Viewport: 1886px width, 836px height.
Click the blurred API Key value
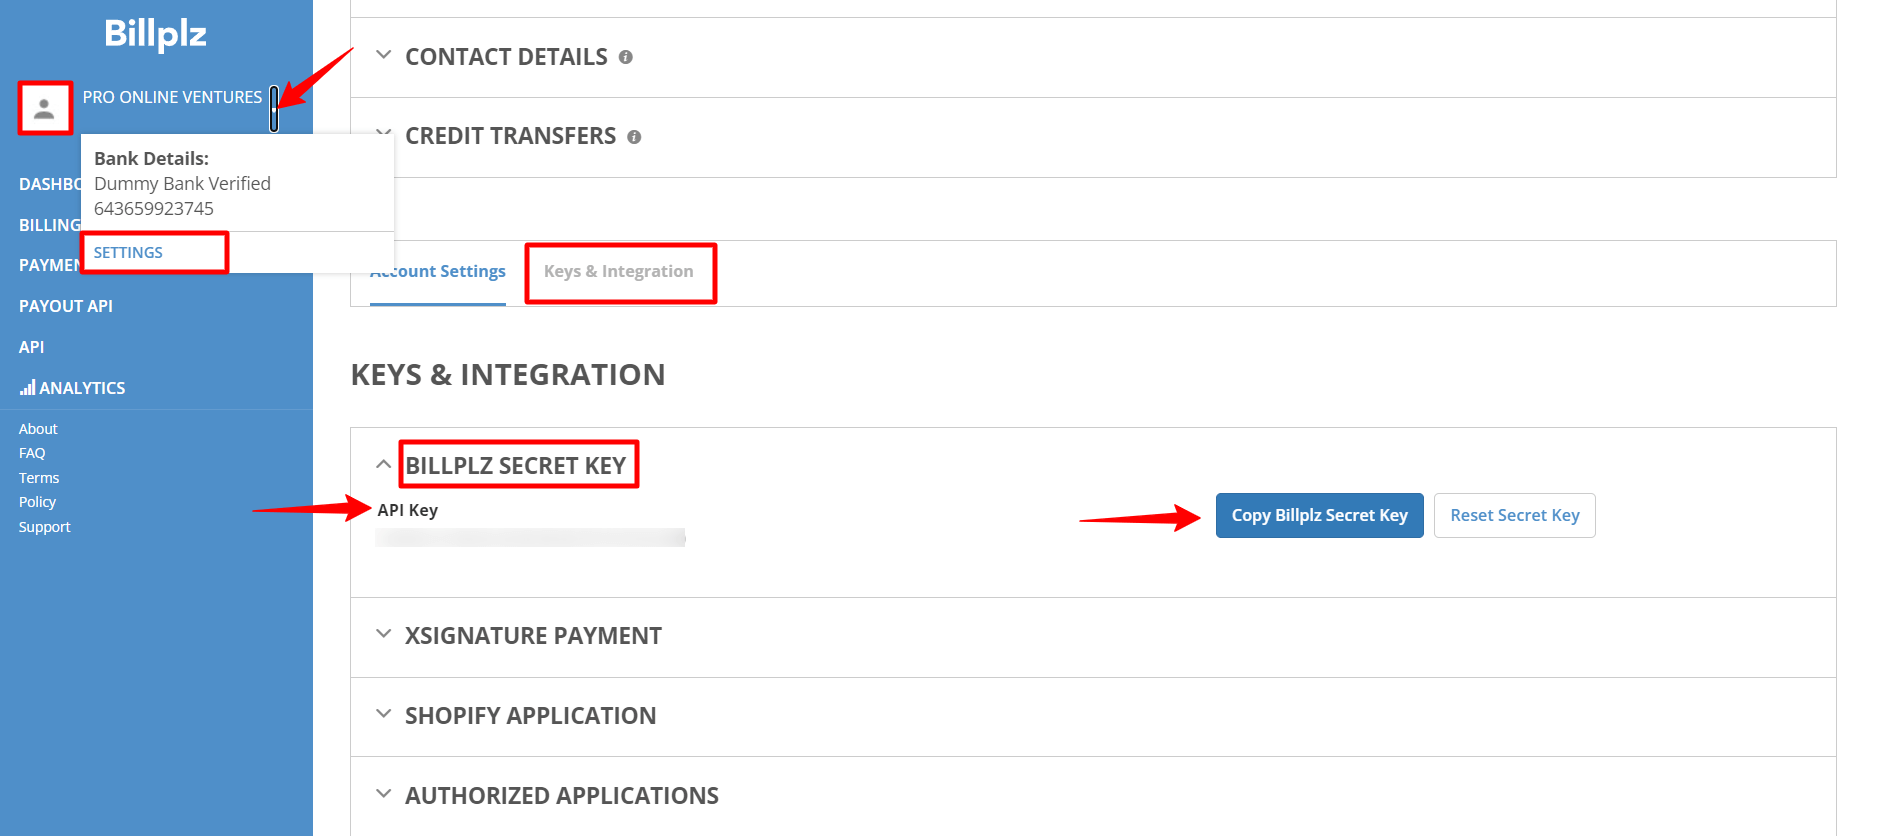click(530, 538)
